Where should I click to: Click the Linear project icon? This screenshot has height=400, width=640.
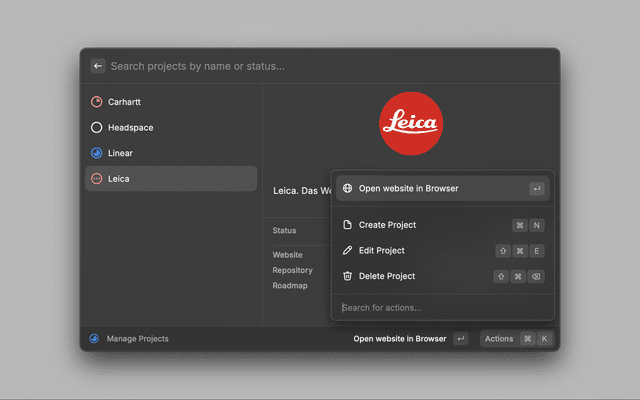(x=96, y=153)
